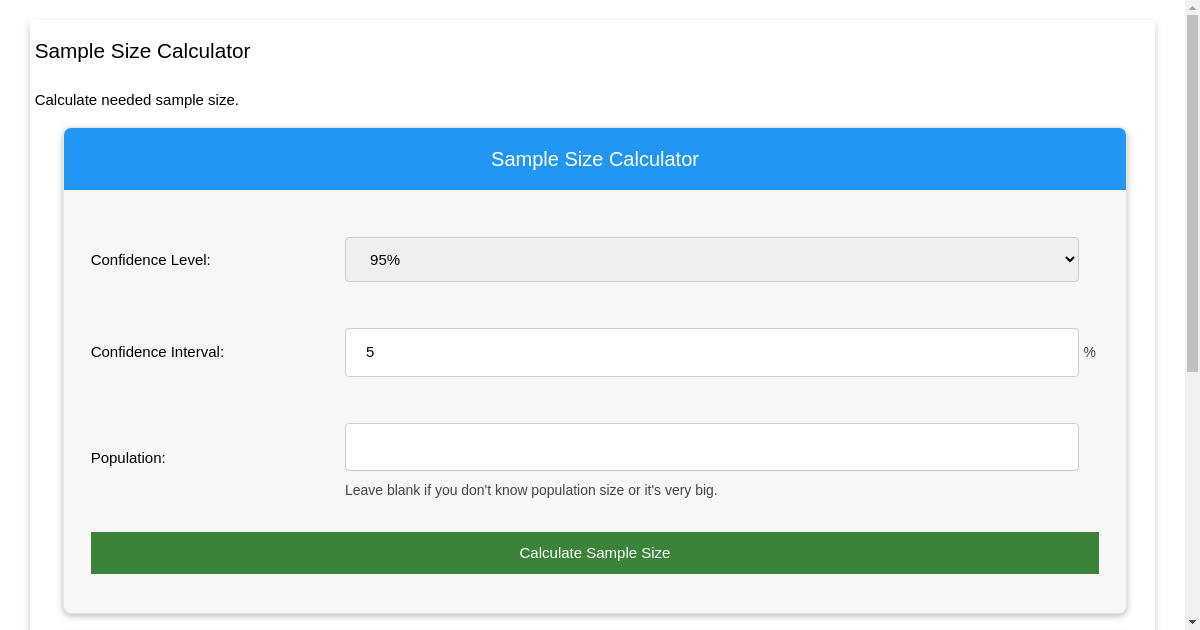Select the 95% confidence level combo box
This screenshot has width=1200, height=630.
coord(711,259)
